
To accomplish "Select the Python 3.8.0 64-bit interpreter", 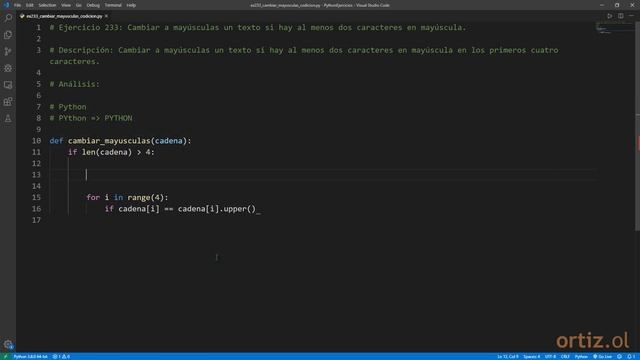I will [x=30, y=356].
